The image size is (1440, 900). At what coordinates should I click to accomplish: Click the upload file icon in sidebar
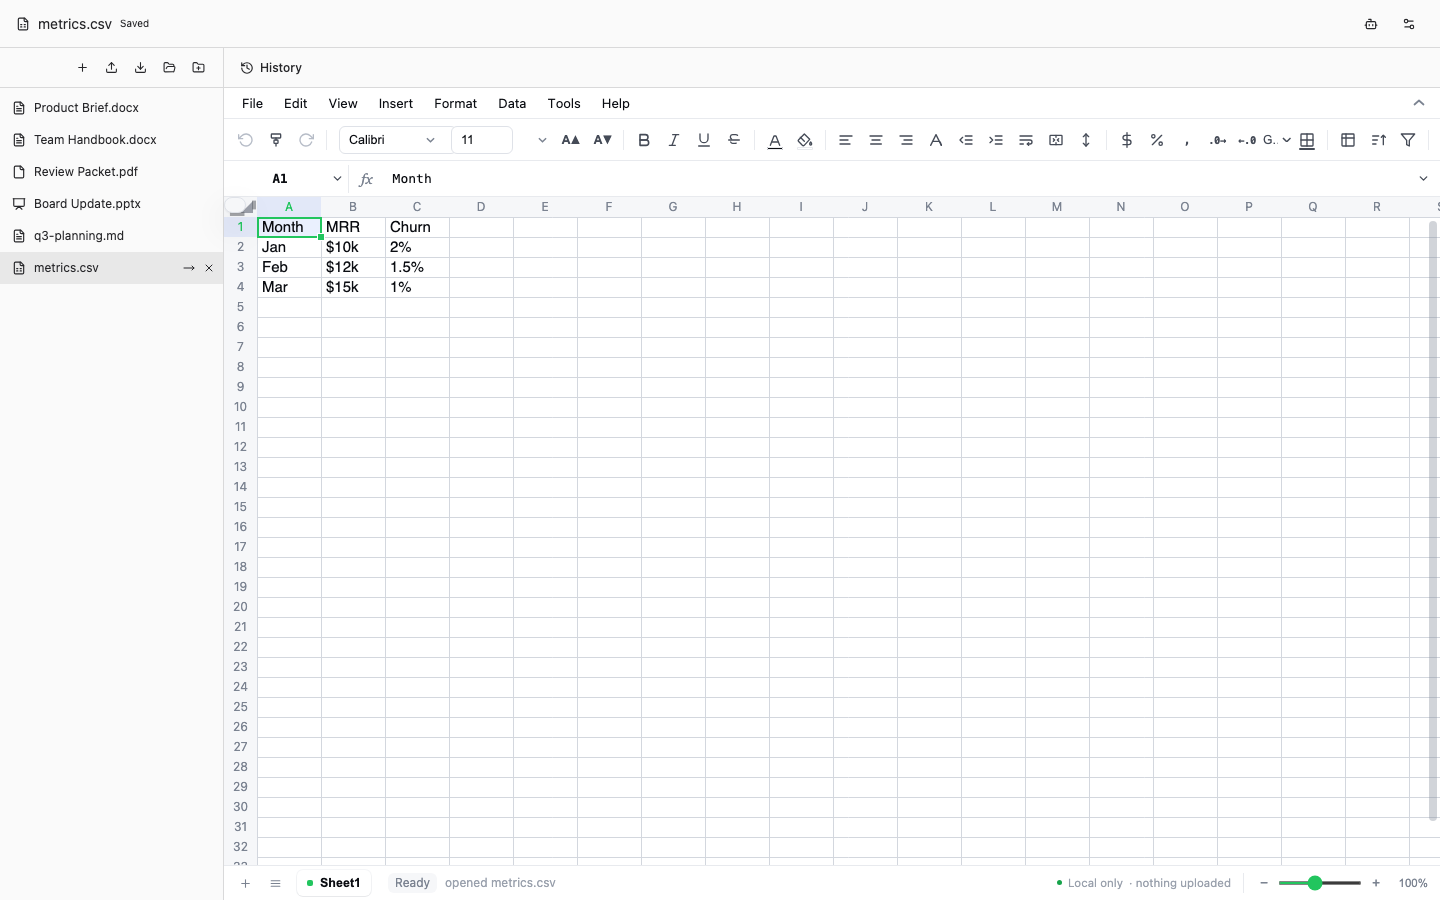click(x=111, y=68)
